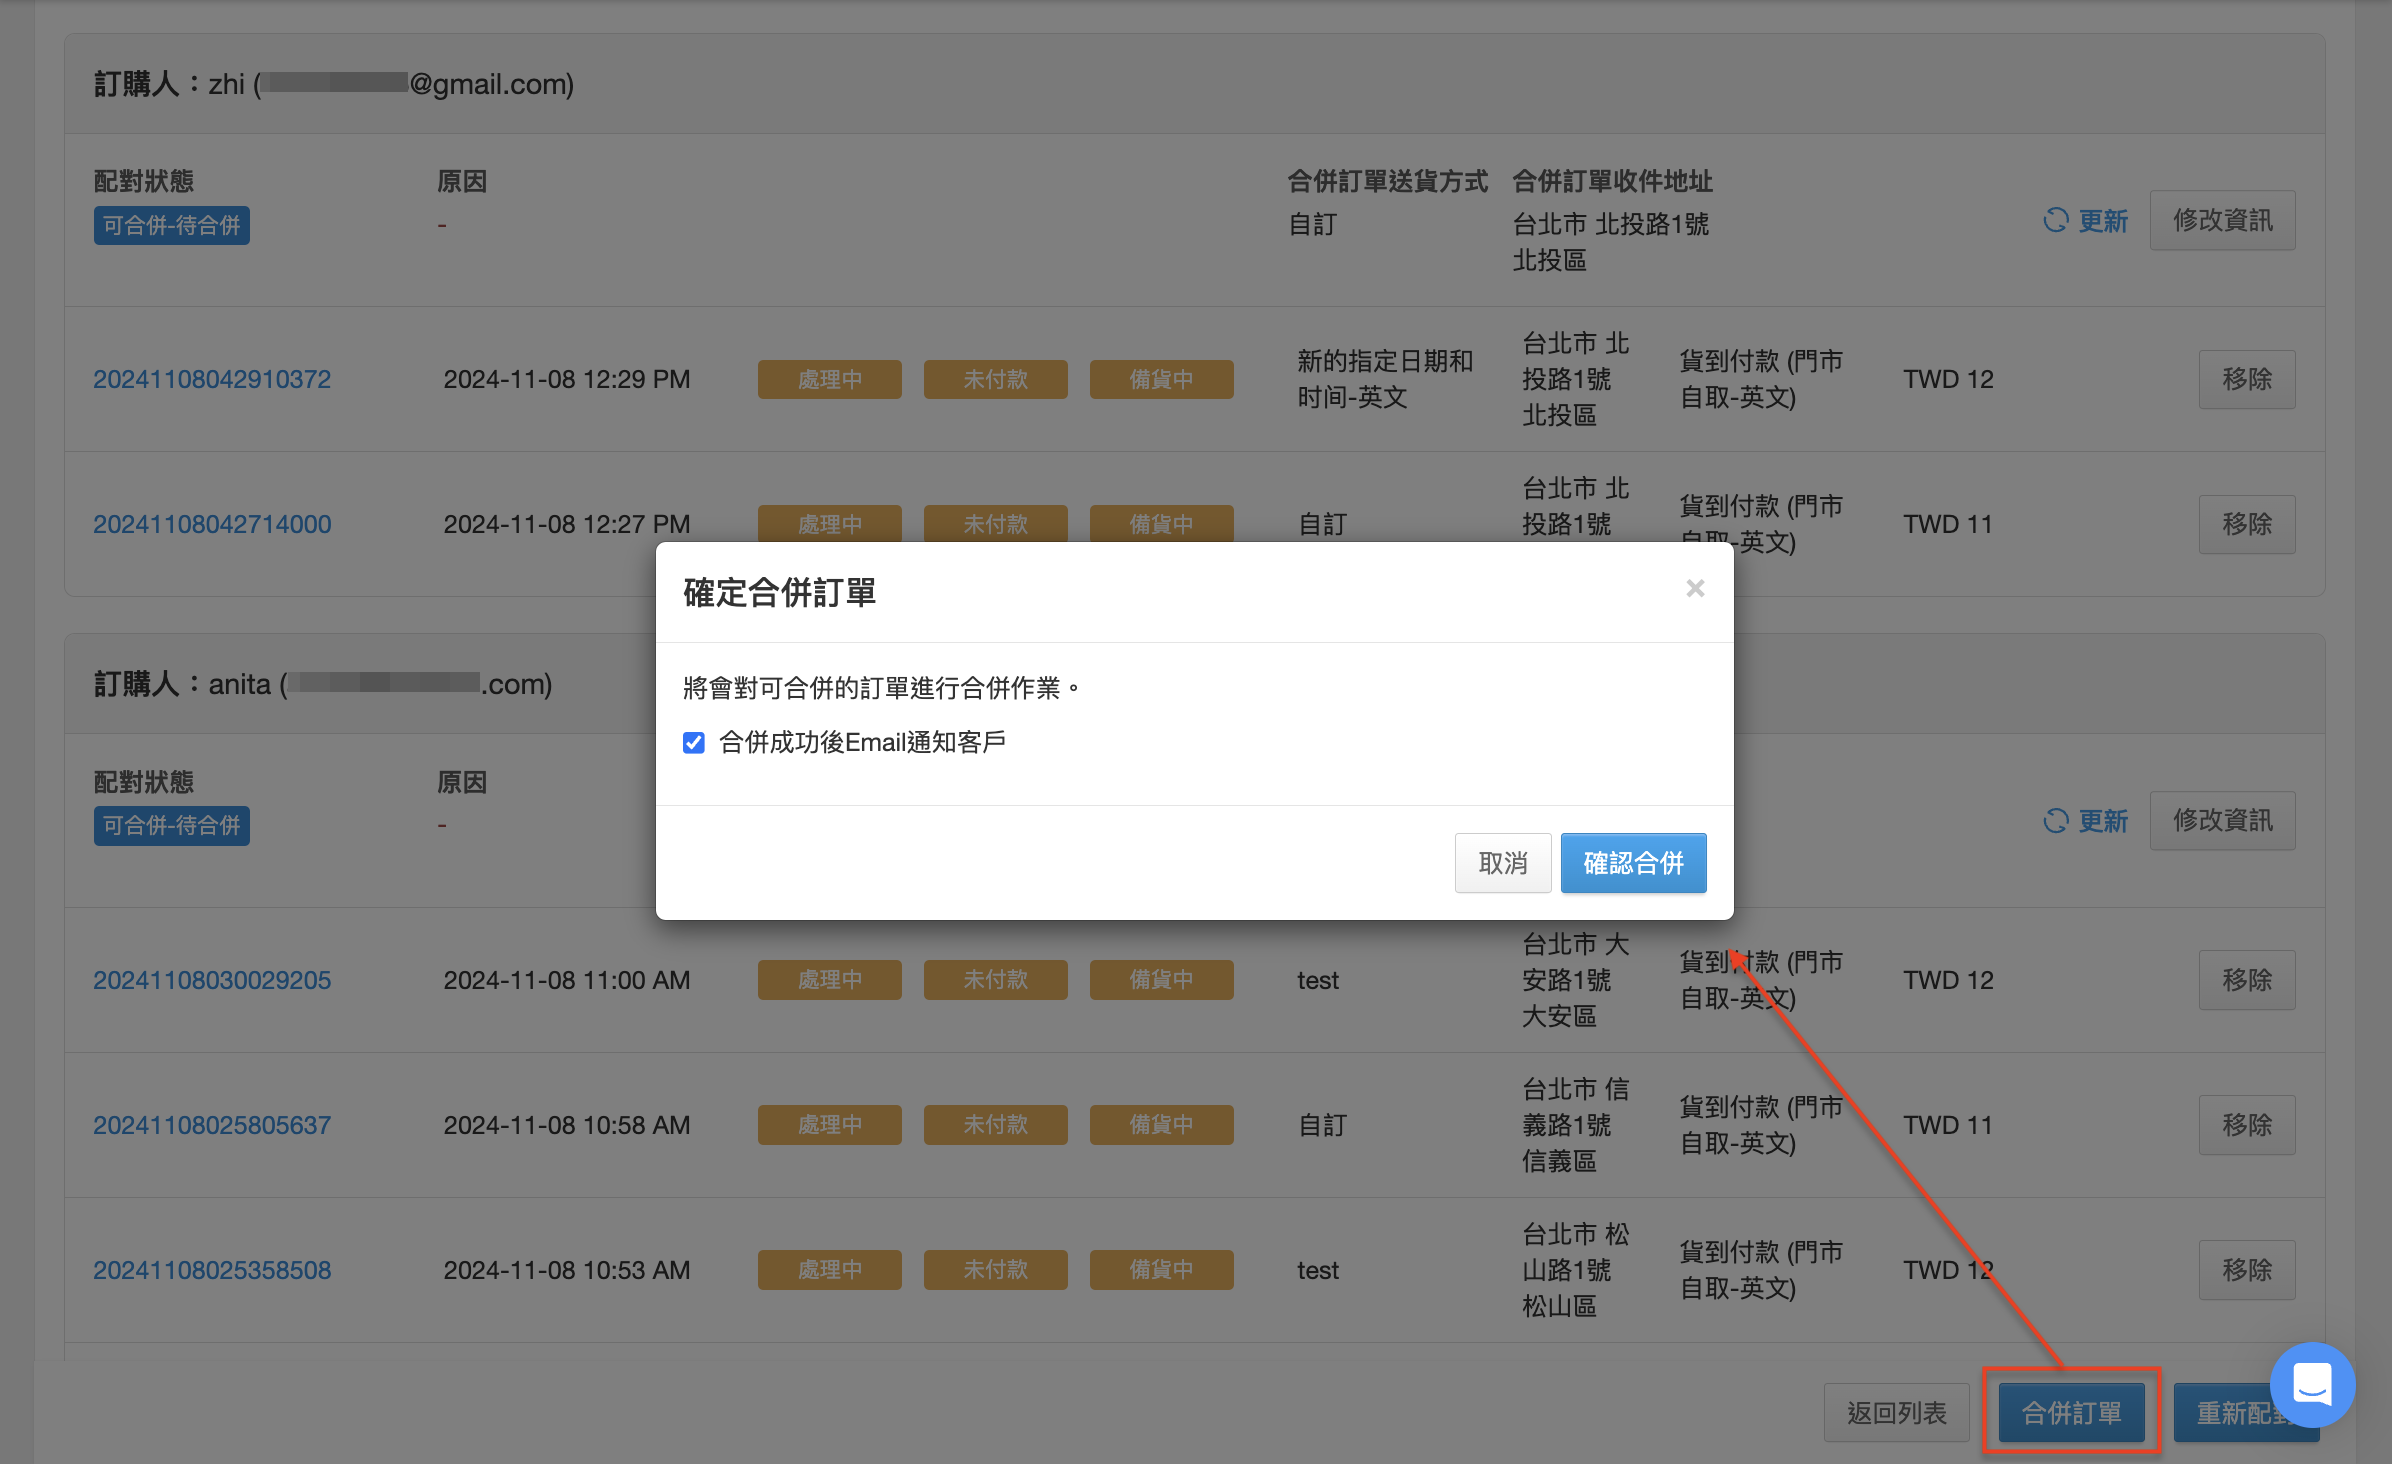Click the 訂購人：zhi header

(x=333, y=84)
